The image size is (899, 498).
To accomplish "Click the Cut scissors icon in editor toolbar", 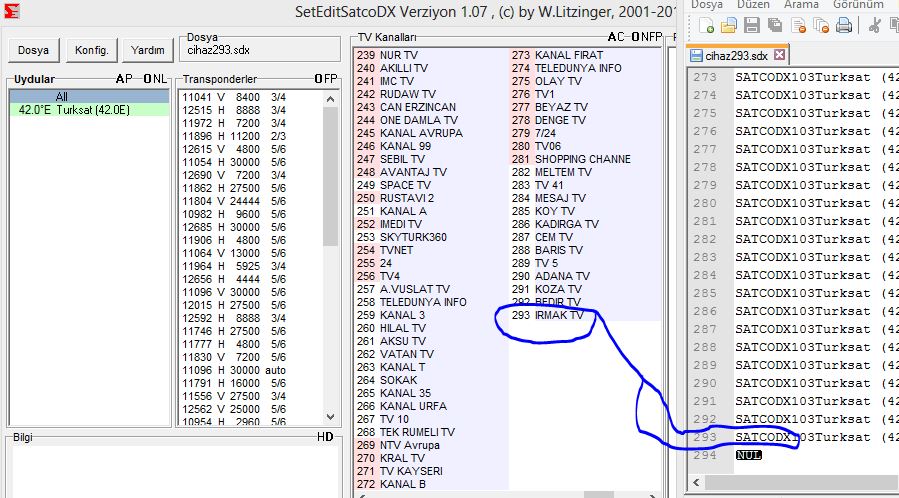I will click(x=874, y=25).
